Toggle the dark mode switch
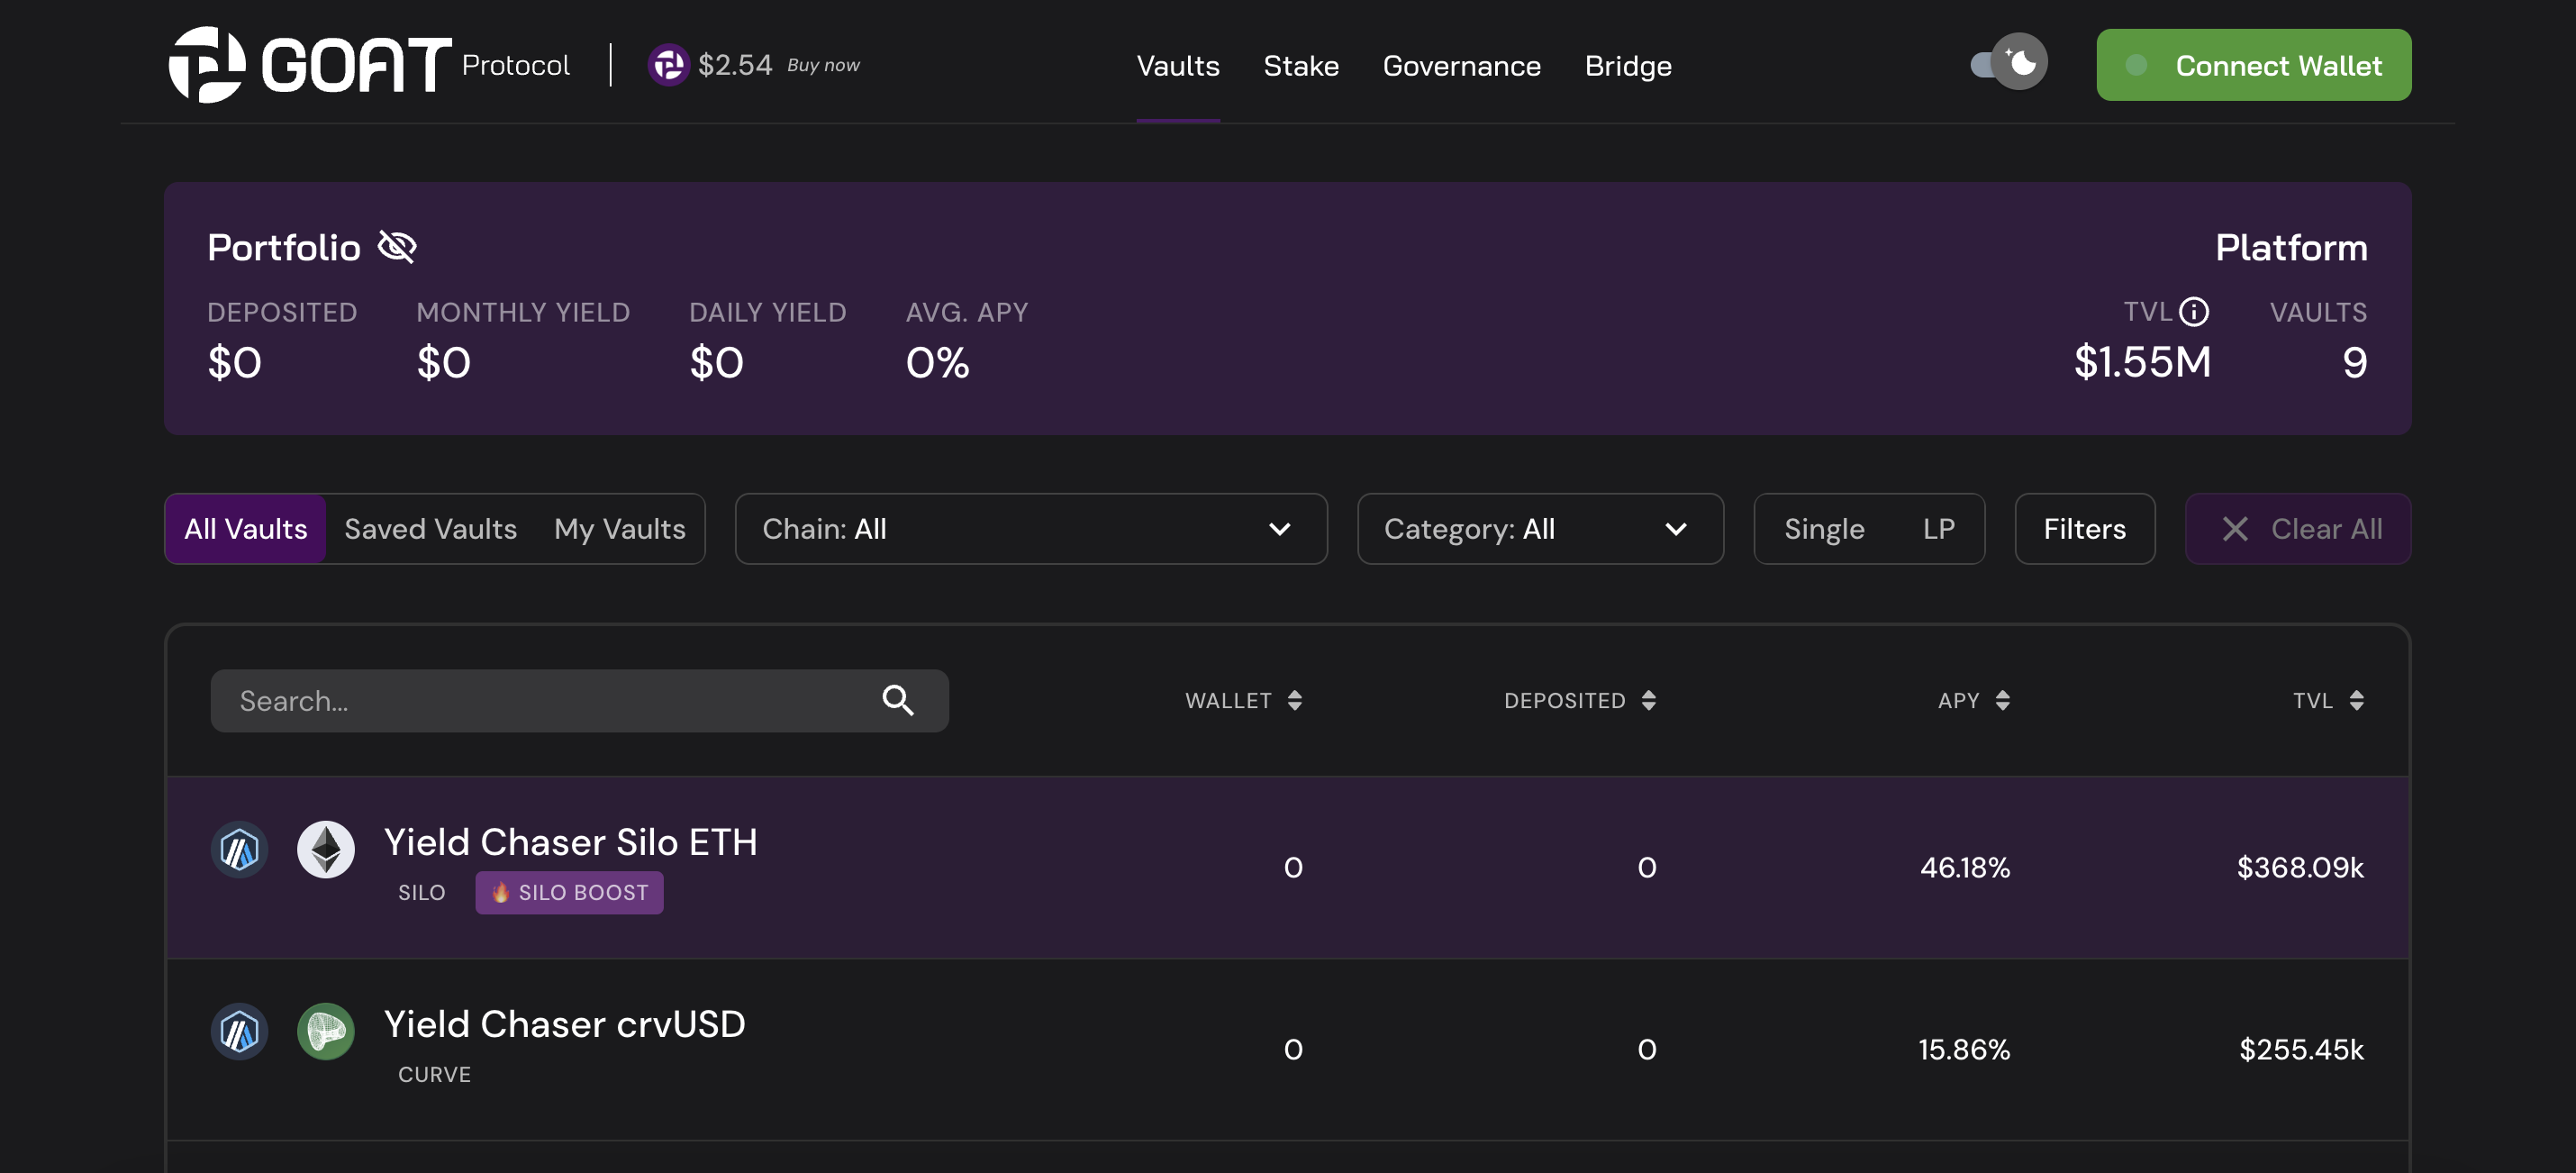2576x1173 pixels. tap(2009, 63)
